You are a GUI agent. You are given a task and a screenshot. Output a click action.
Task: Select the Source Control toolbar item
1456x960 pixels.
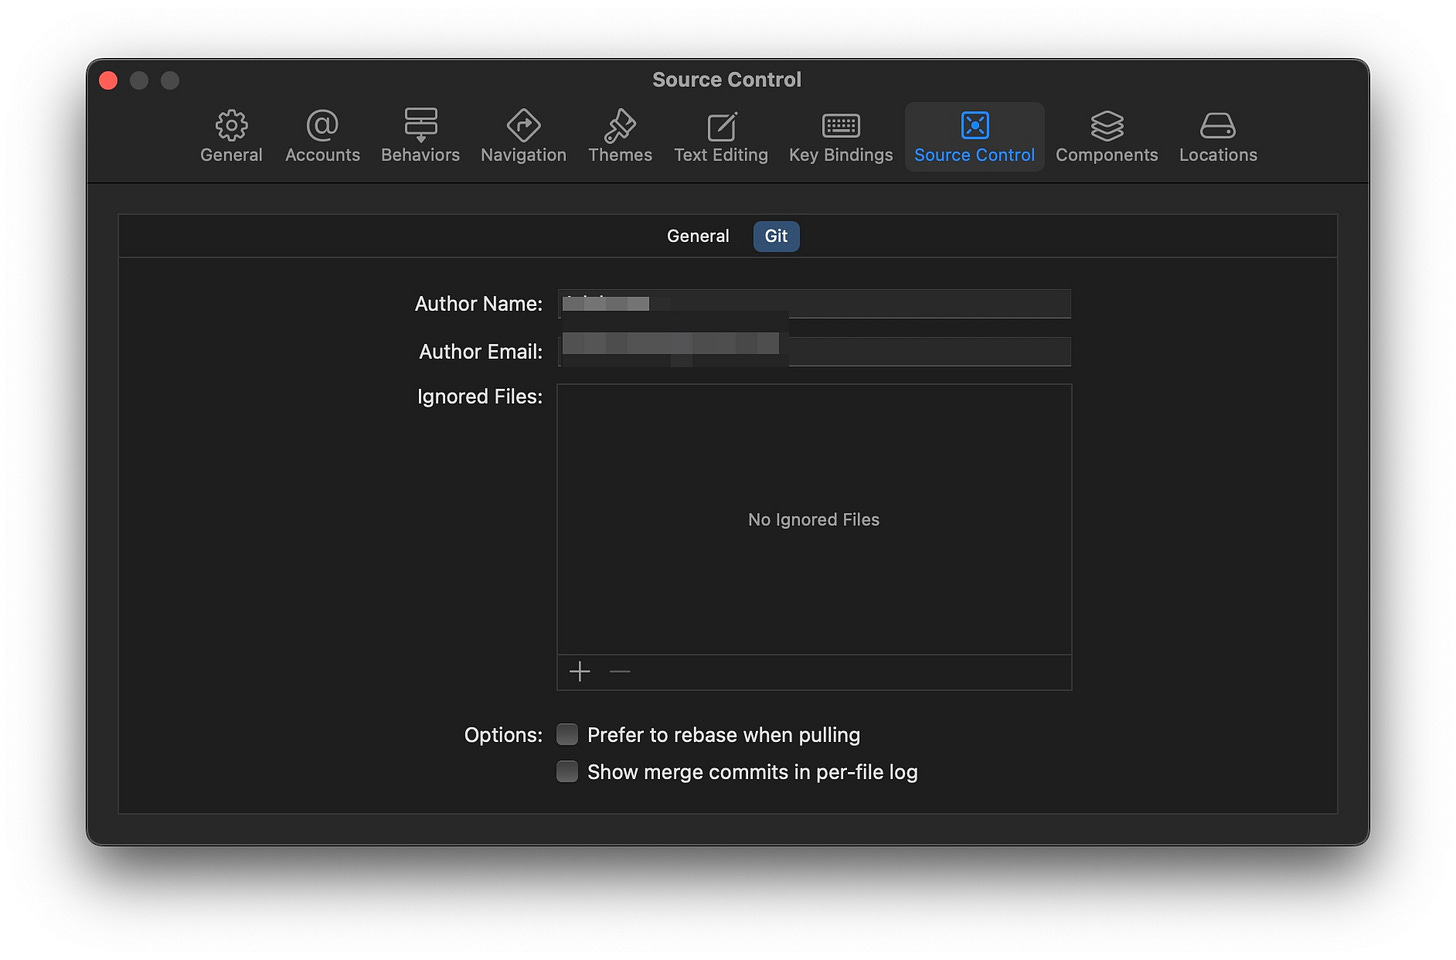coord(974,136)
